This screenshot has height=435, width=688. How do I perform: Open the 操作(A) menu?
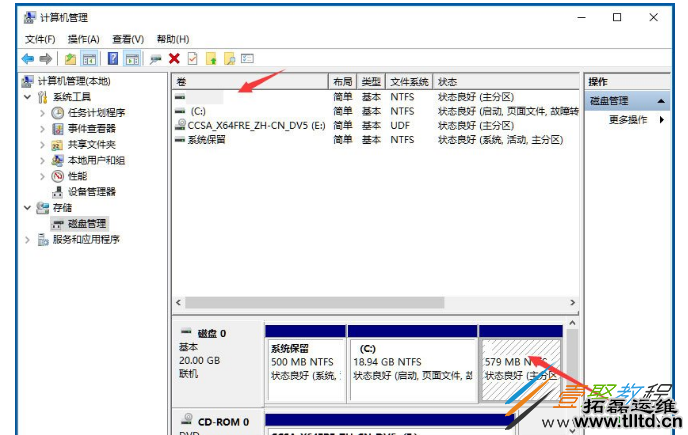pos(83,40)
